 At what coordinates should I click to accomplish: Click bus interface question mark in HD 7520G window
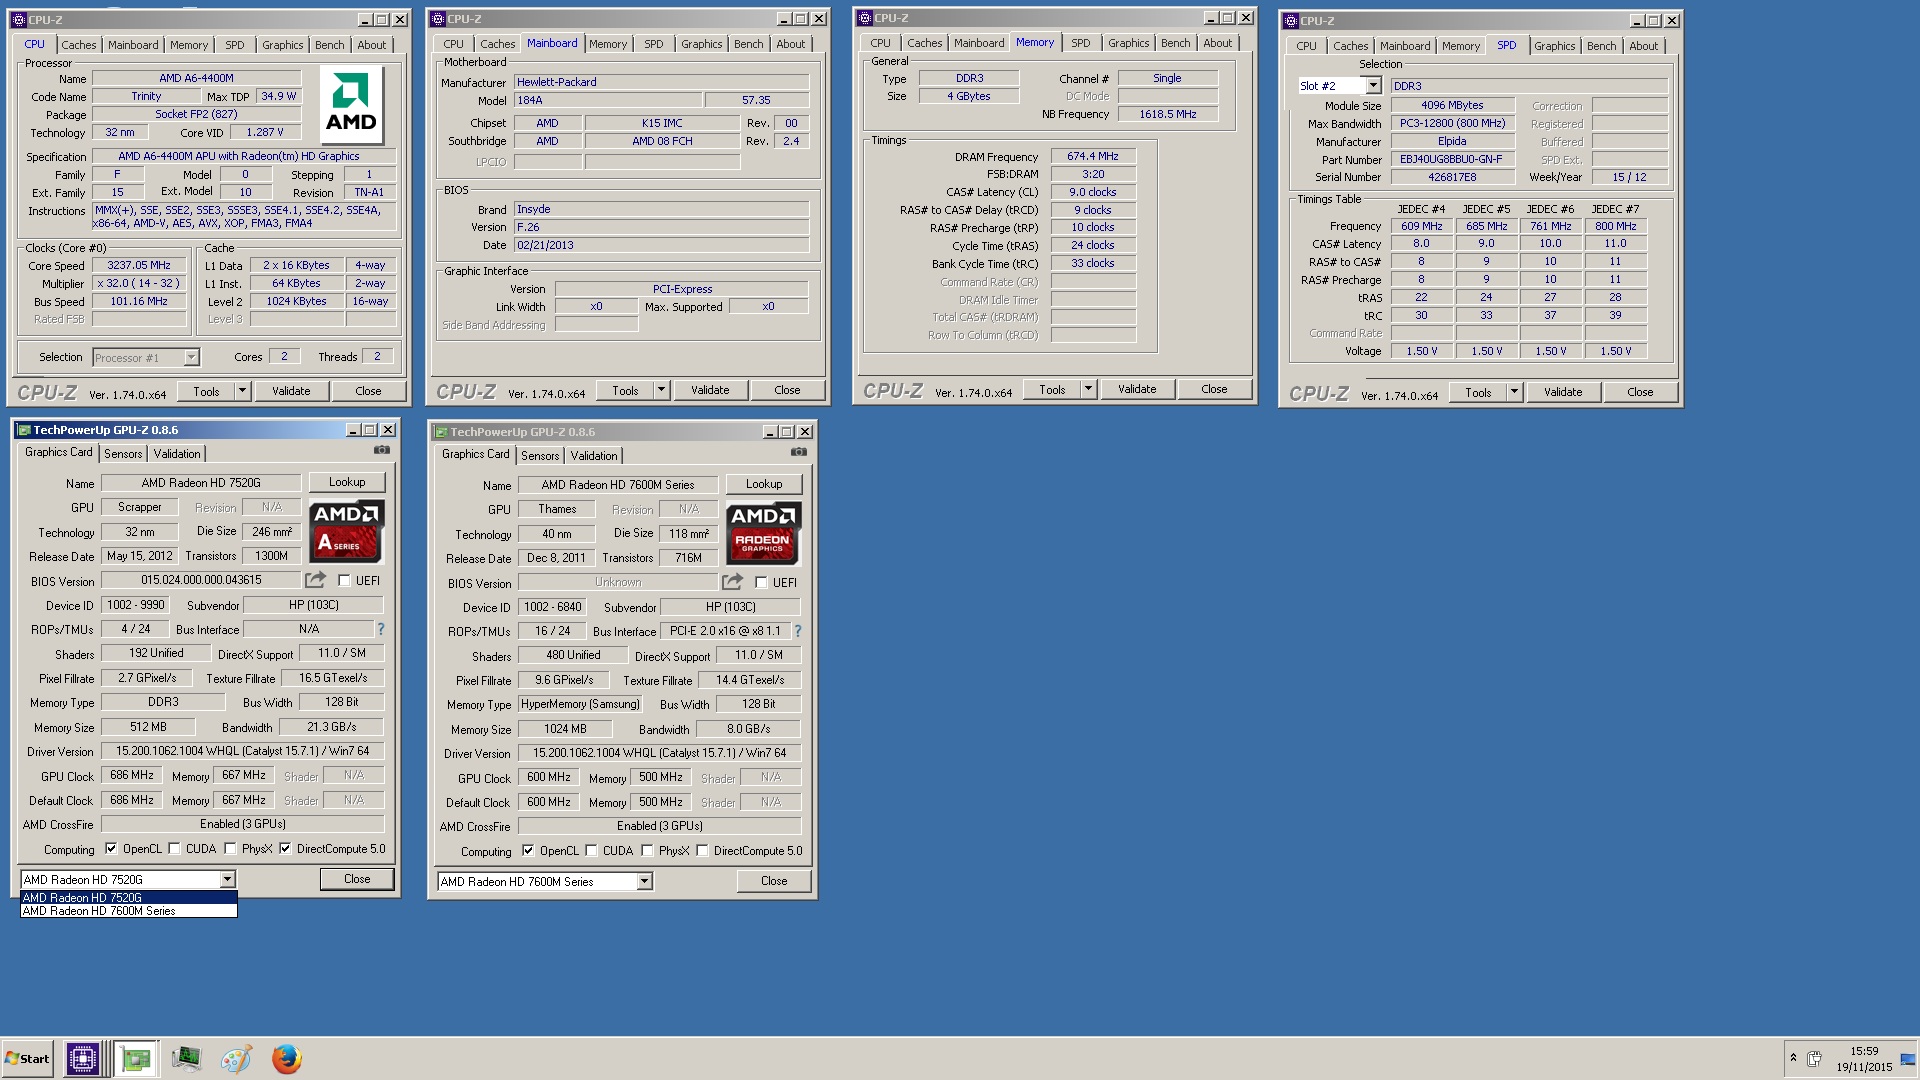pyautogui.click(x=381, y=629)
